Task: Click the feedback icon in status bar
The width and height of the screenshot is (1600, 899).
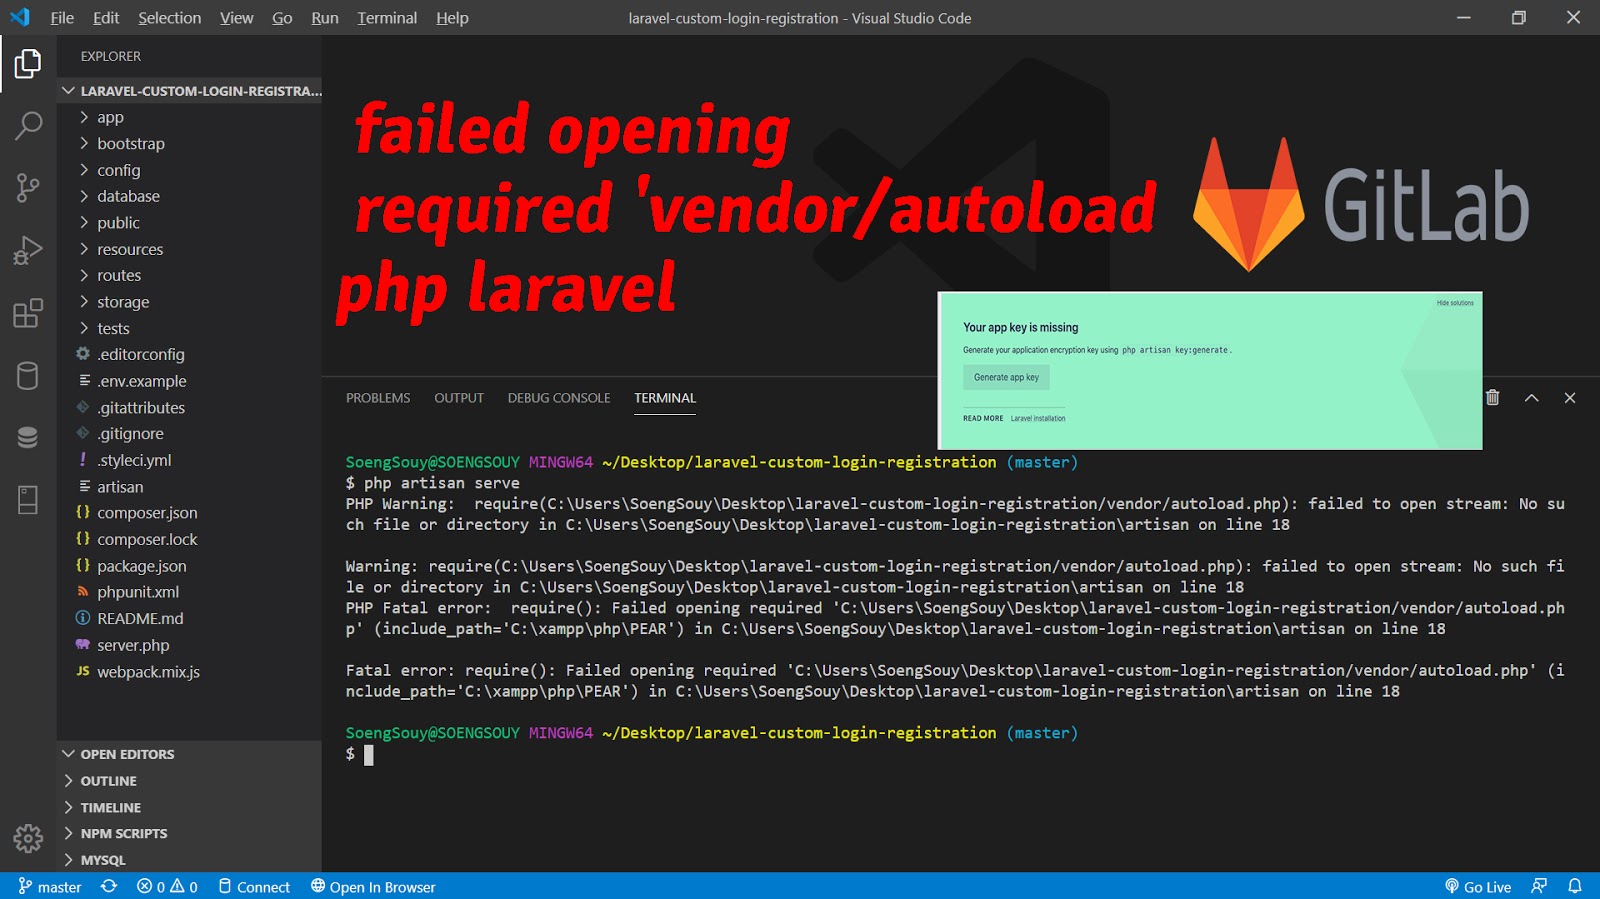Action: (1539, 887)
